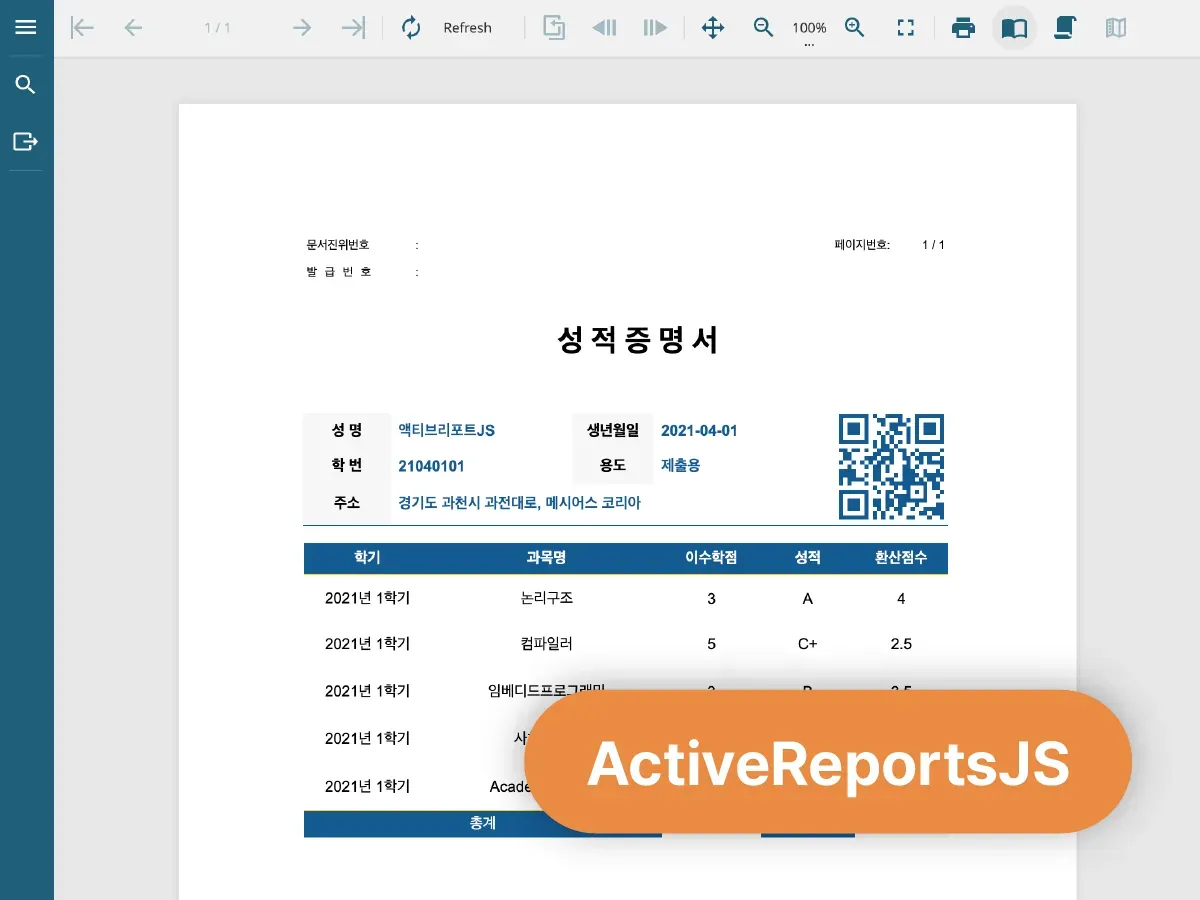Go to previous page arrow
Viewport: 1200px width, 900px height.
pos(133,28)
